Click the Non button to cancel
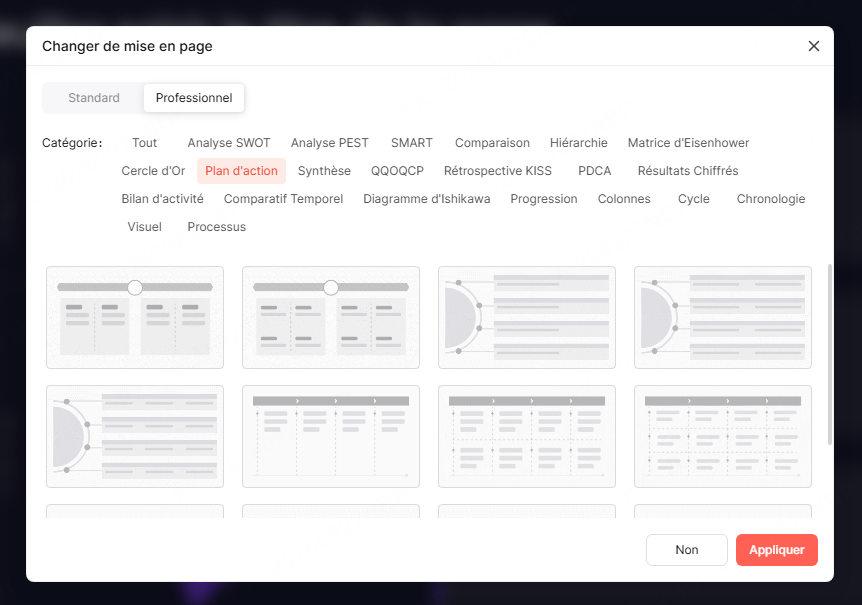 coord(687,550)
